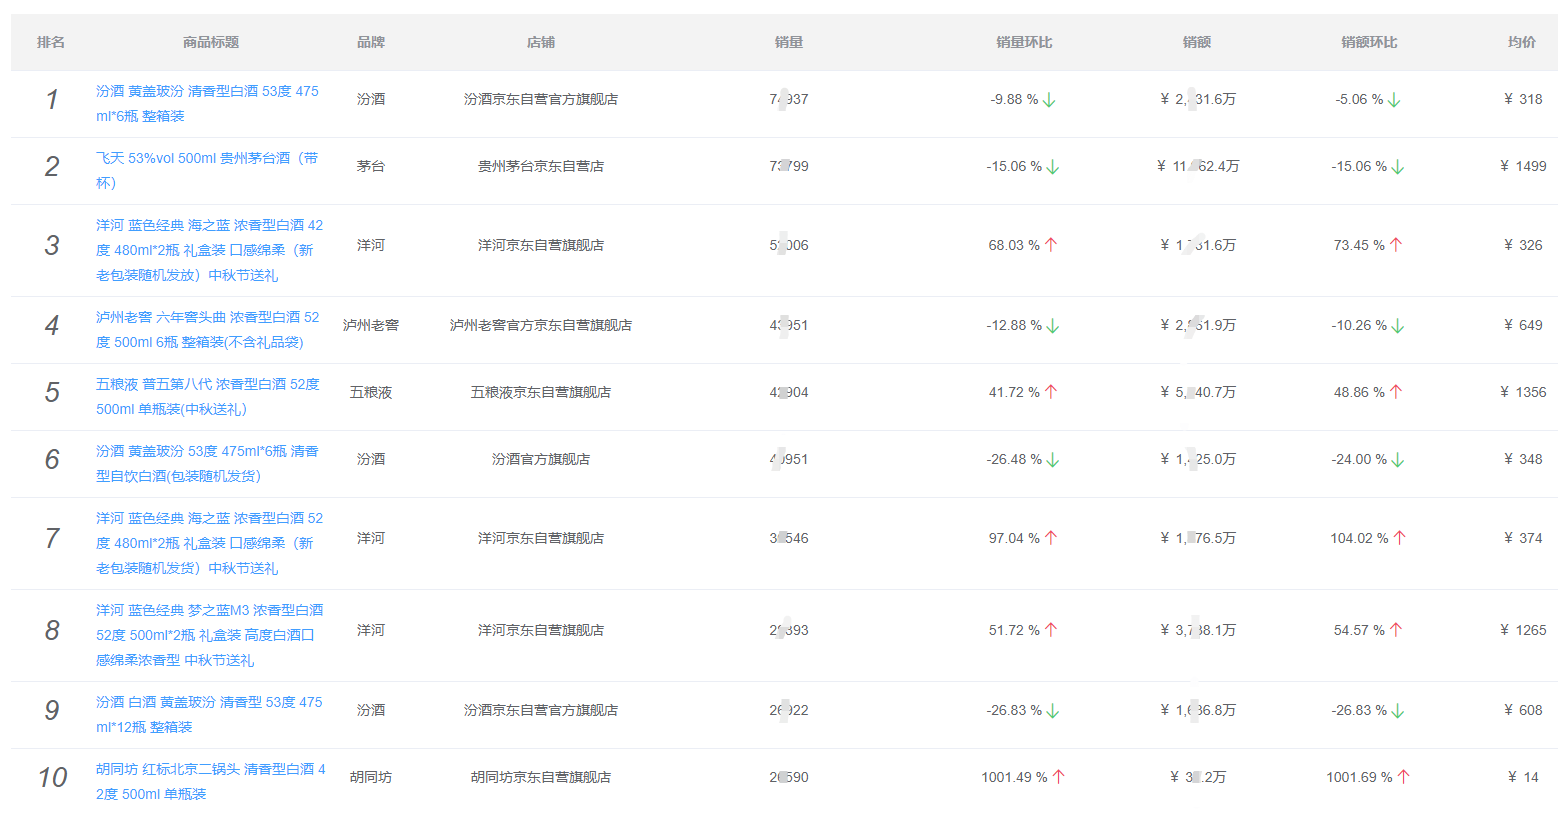This screenshot has width=1558, height=813.
Task: Click the 品牌 column header
Action: tap(371, 42)
